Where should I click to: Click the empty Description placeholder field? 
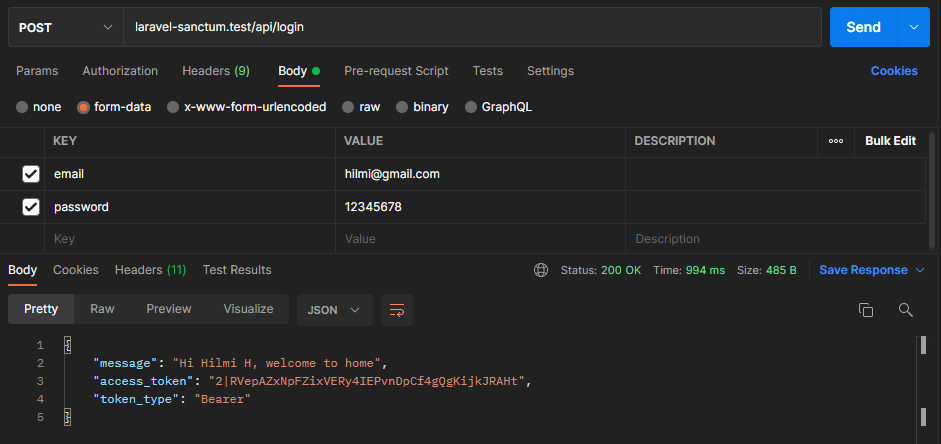pyautogui.click(x=775, y=239)
